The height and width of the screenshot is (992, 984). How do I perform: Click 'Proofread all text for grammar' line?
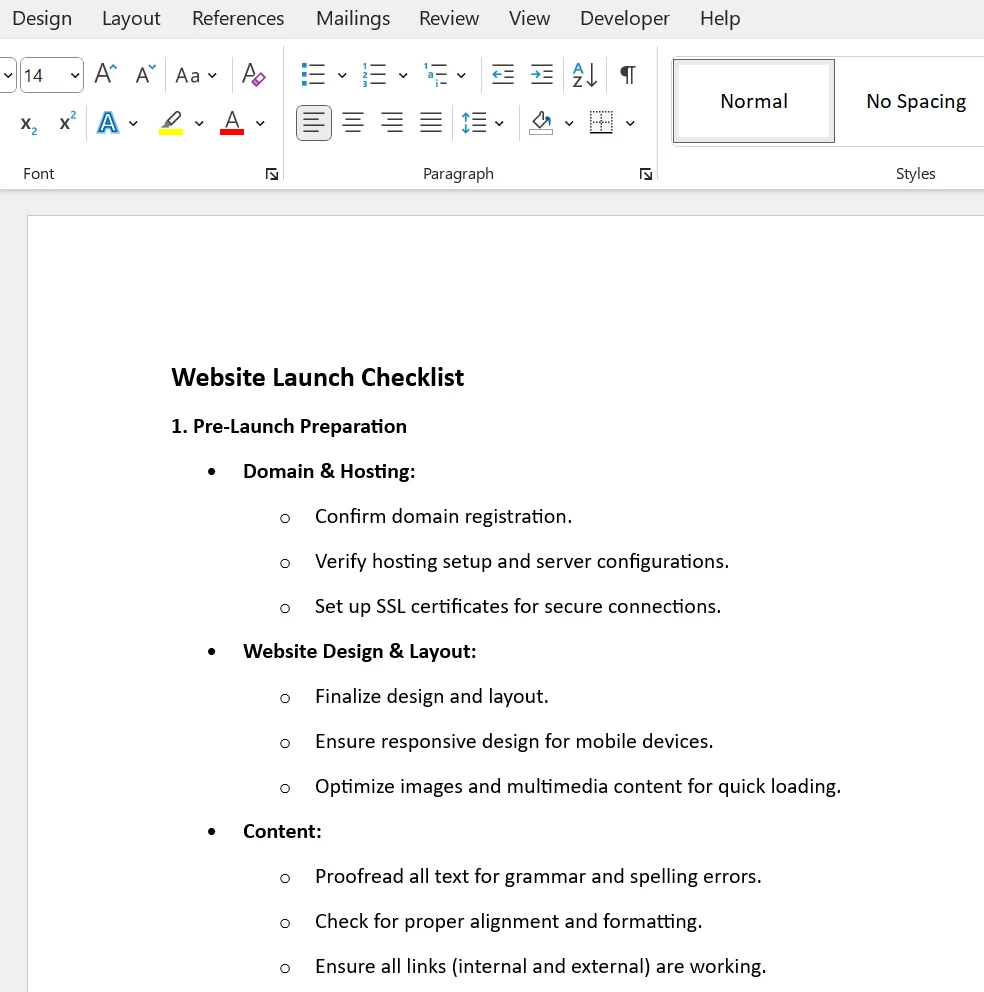pyautogui.click(x=538, y=877)
